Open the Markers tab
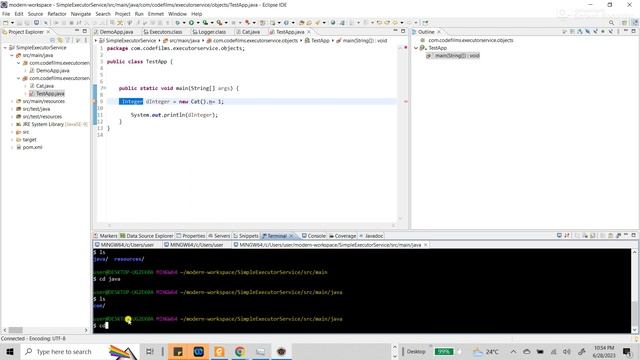Image resolution: width=640 pixels, height=360 pixels. [105, 236]
